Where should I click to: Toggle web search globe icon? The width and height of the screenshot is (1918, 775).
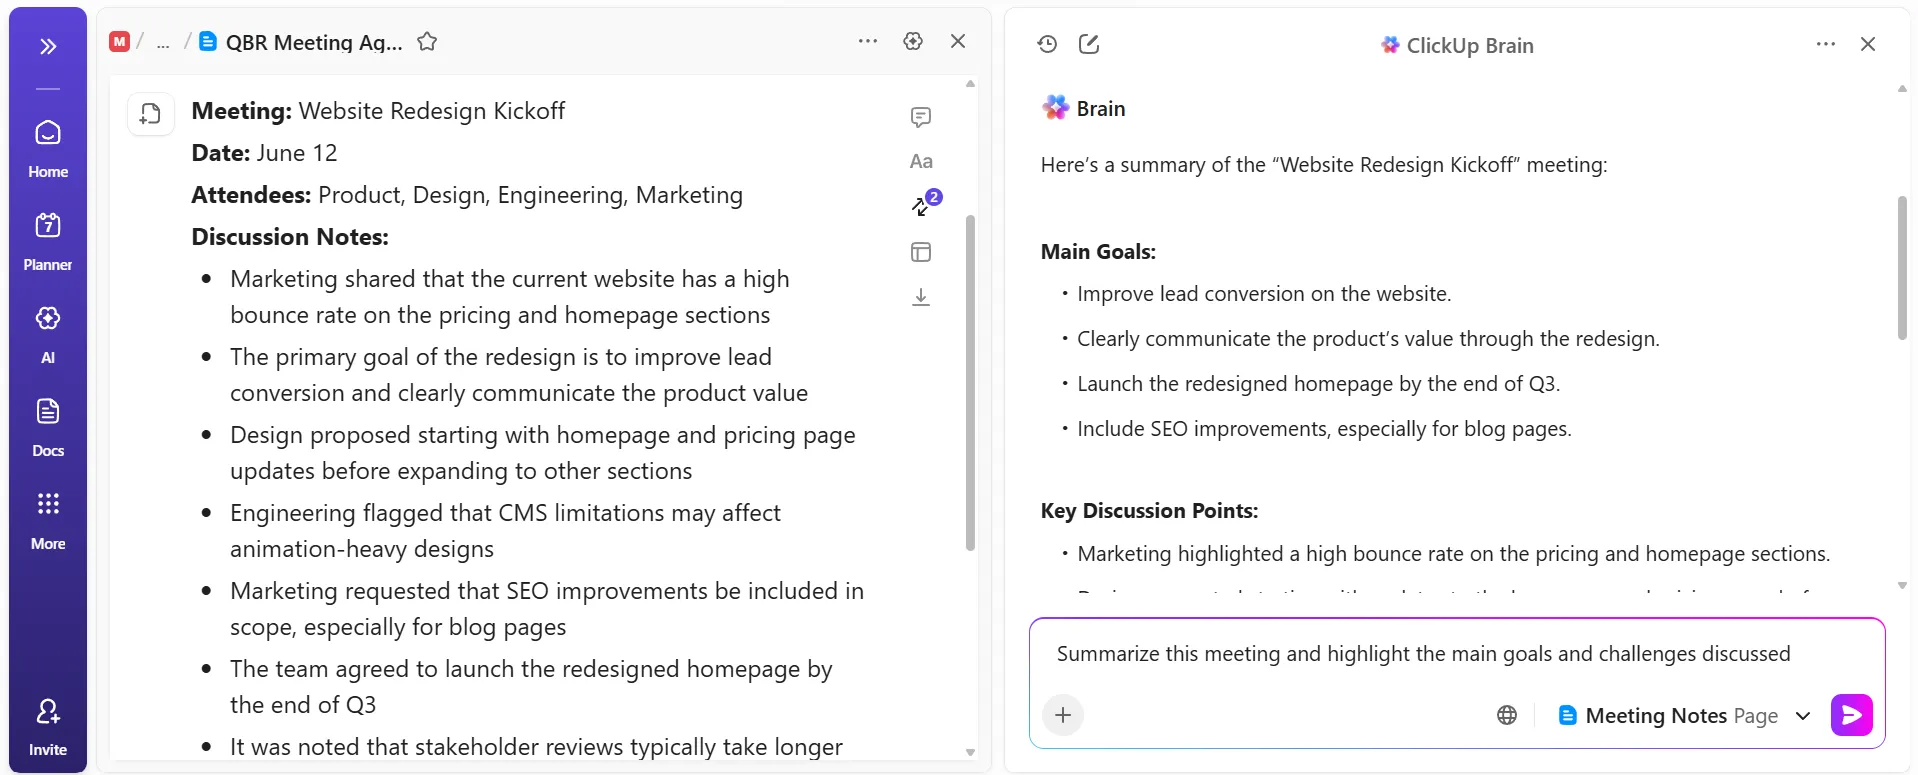[x=1507, y=715]
